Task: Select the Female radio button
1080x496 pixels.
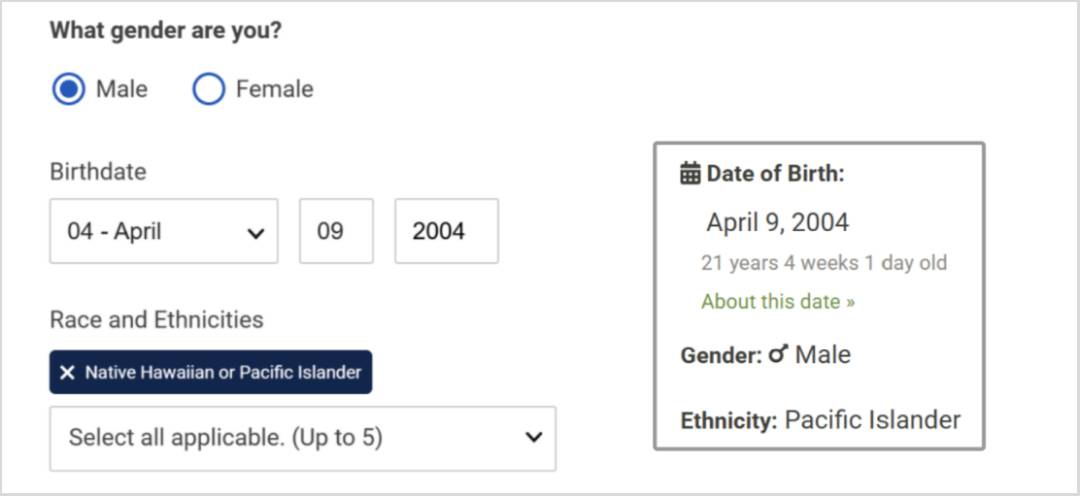Action: point(209,89)
